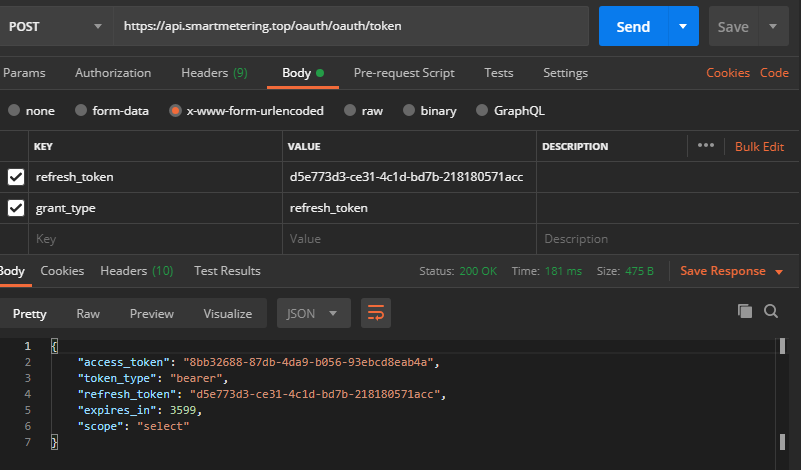The height and width of the screenshot is (470, 801).
Task: Click the d5e773d3 refresh token value cell
Action: tap(409, 177)
